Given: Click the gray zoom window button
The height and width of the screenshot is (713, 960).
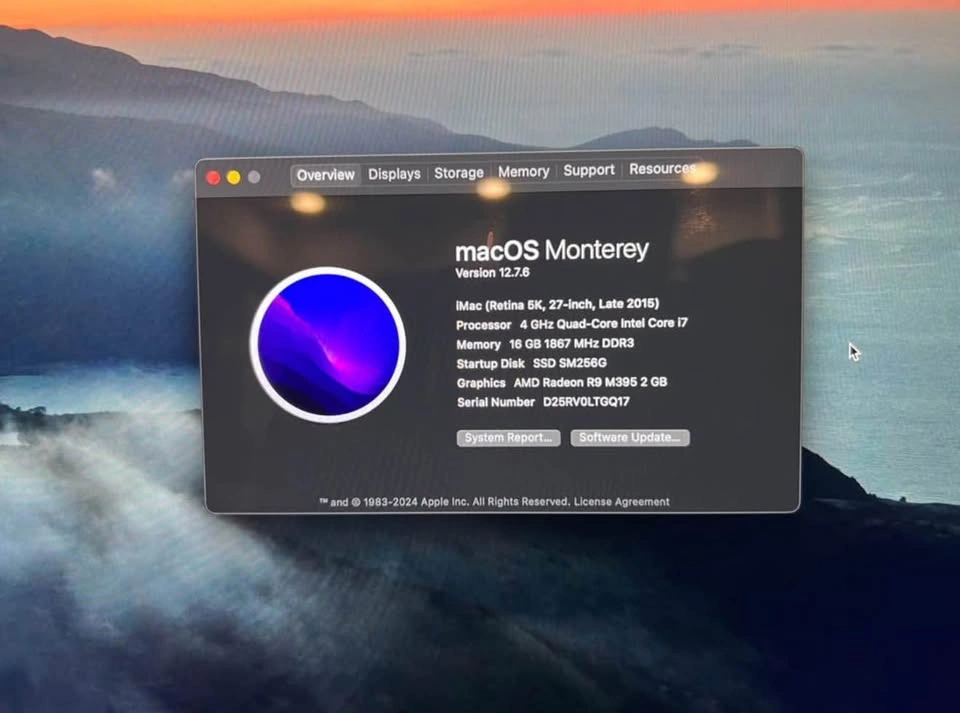Looking at the screenshot, I should click(254, 177).
